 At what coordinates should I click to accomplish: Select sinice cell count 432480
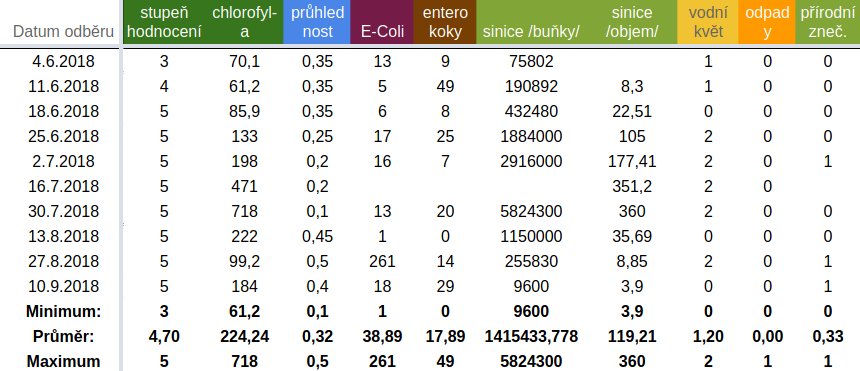531,111
